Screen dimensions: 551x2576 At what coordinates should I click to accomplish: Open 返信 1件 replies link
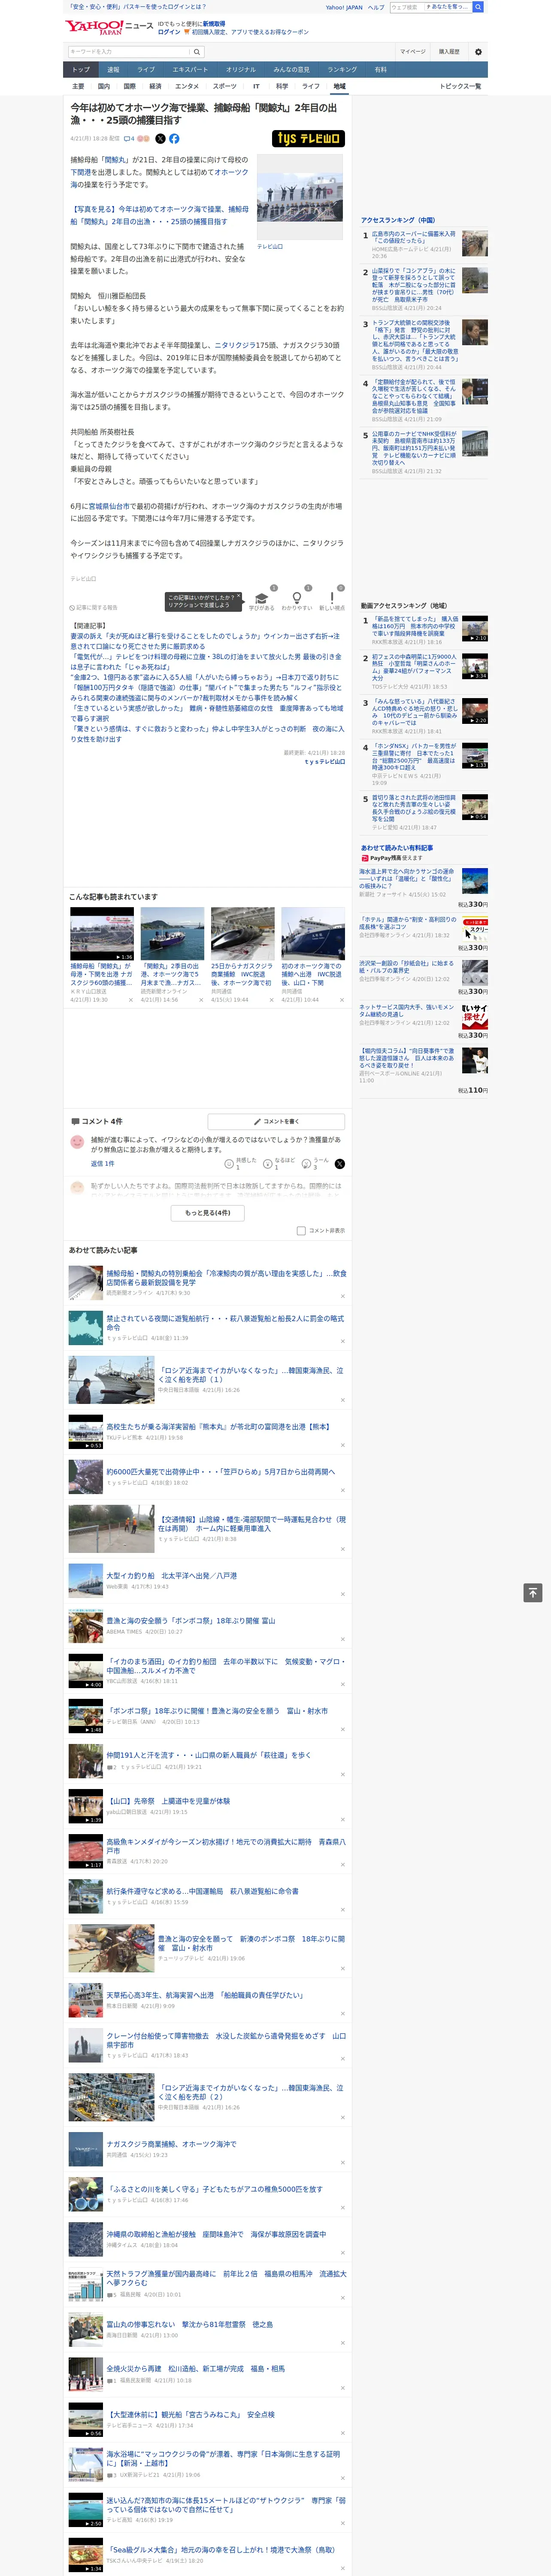pyautogui.click(x=102, y=1163)
